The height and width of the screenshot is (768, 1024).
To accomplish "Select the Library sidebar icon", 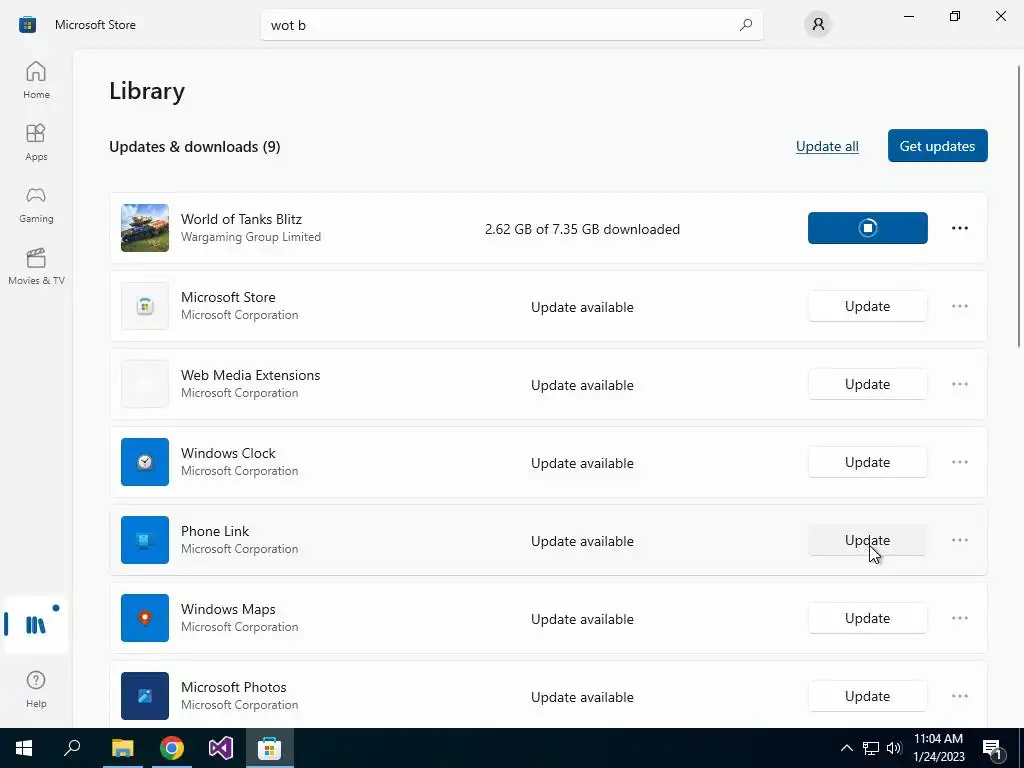I will 36,624.
